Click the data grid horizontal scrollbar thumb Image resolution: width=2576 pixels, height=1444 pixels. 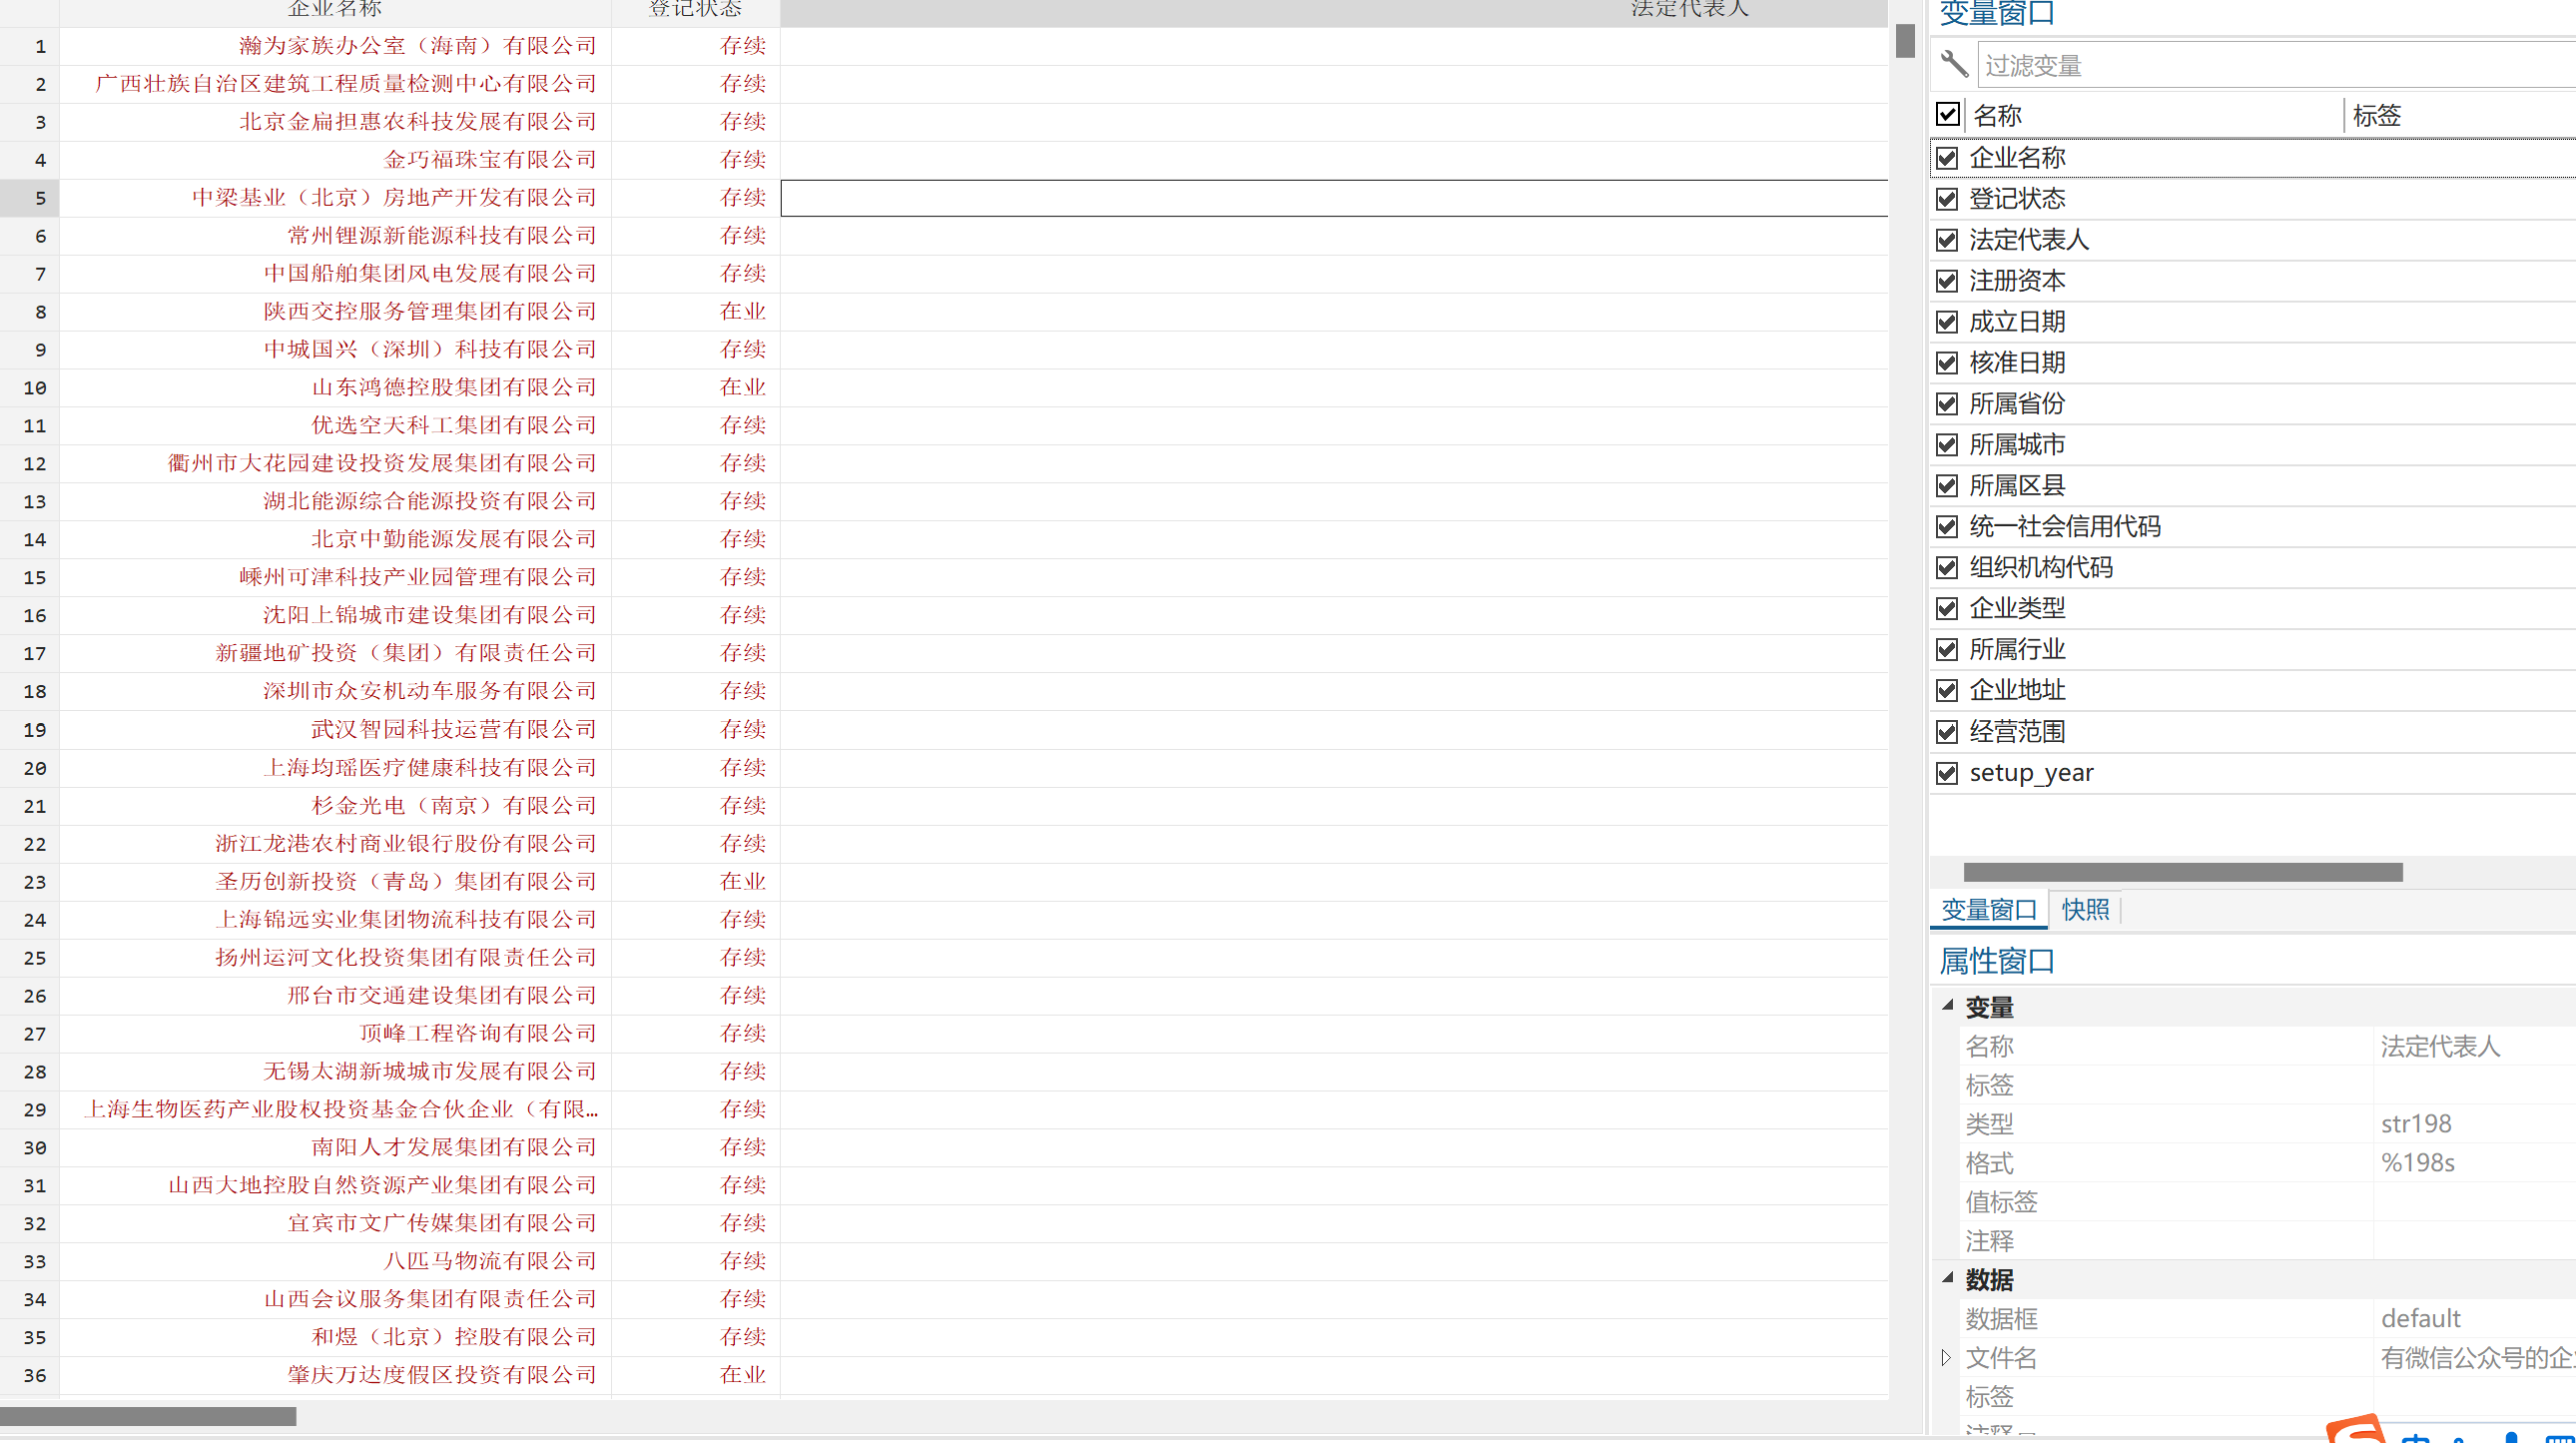(x=148, y=1417)
